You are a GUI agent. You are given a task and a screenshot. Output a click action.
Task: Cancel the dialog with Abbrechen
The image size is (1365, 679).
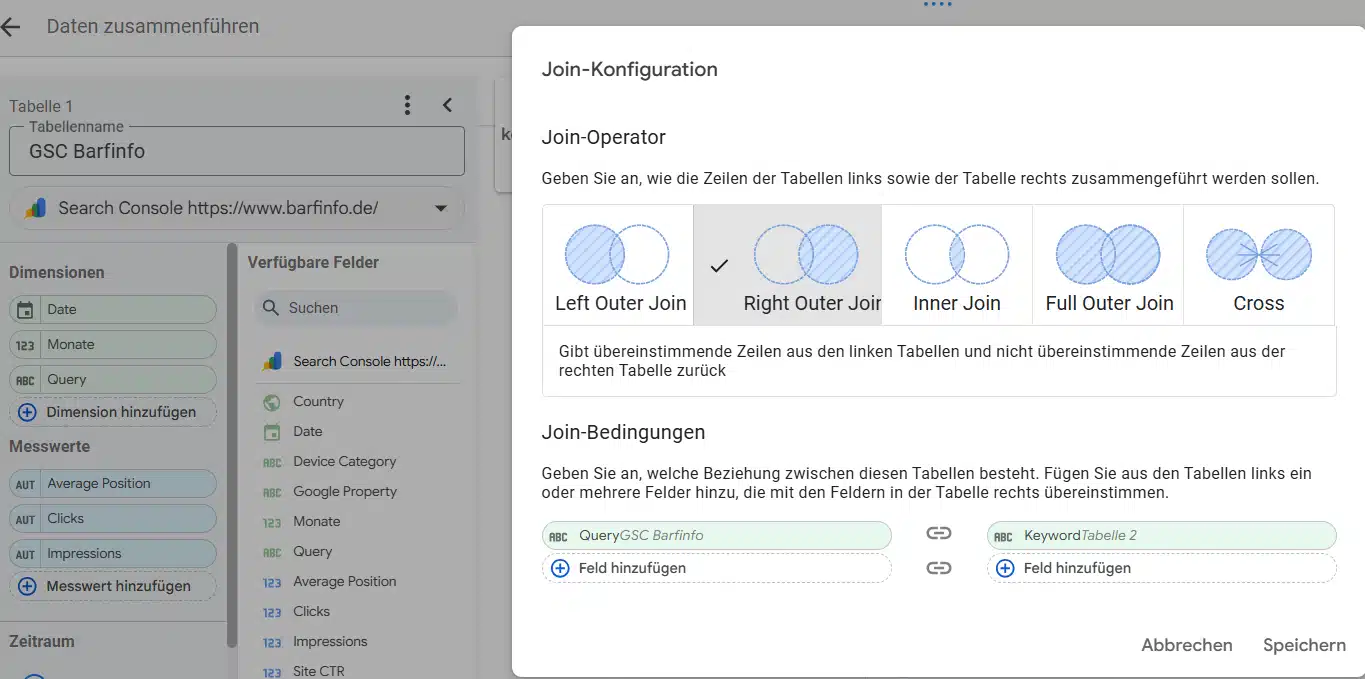1186,645
